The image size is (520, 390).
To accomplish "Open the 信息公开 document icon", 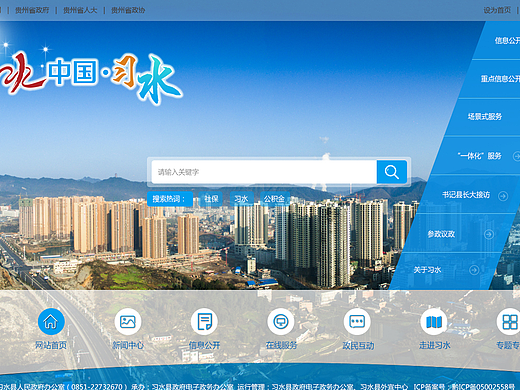I will pos(204,322).
